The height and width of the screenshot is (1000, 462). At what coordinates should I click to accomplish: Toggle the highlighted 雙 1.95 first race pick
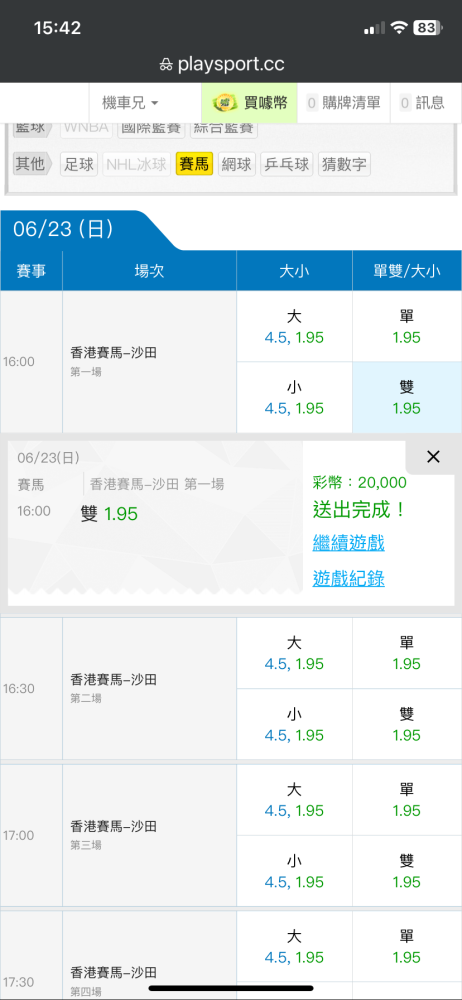pos(407,397)
